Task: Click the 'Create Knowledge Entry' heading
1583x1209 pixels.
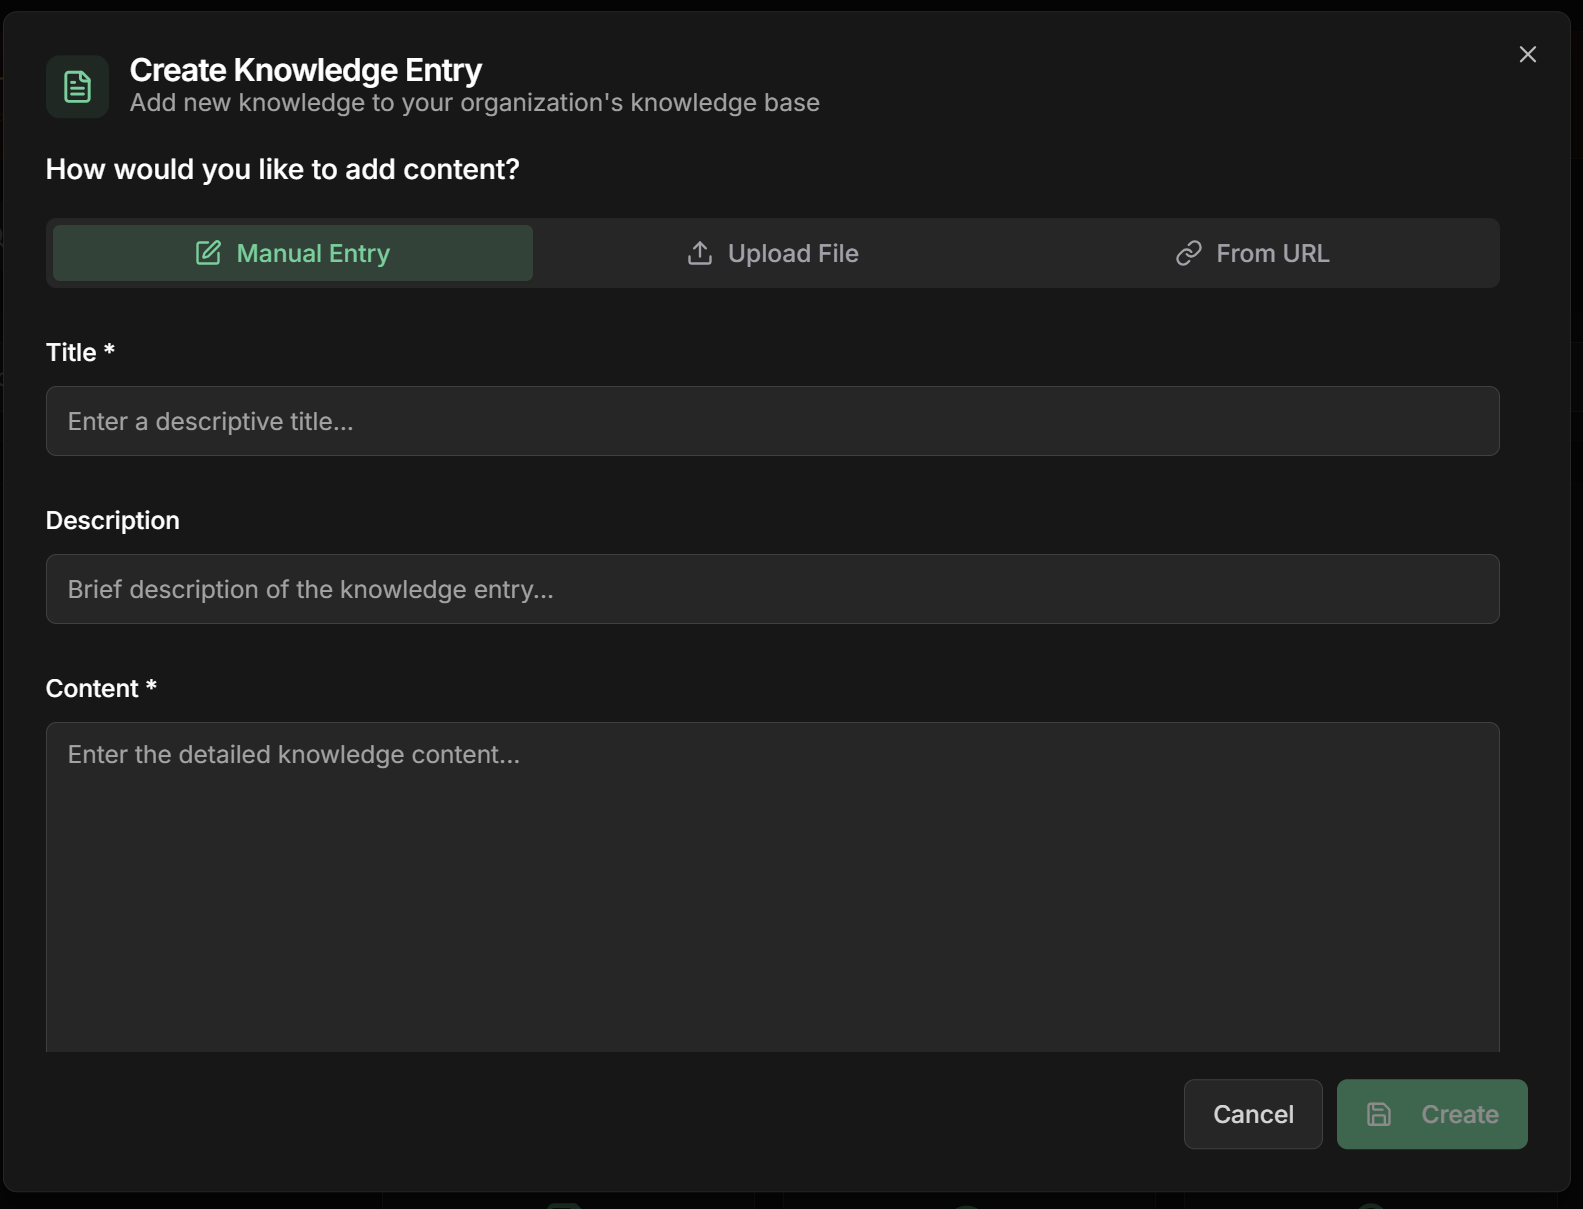Action: [306, 70]
